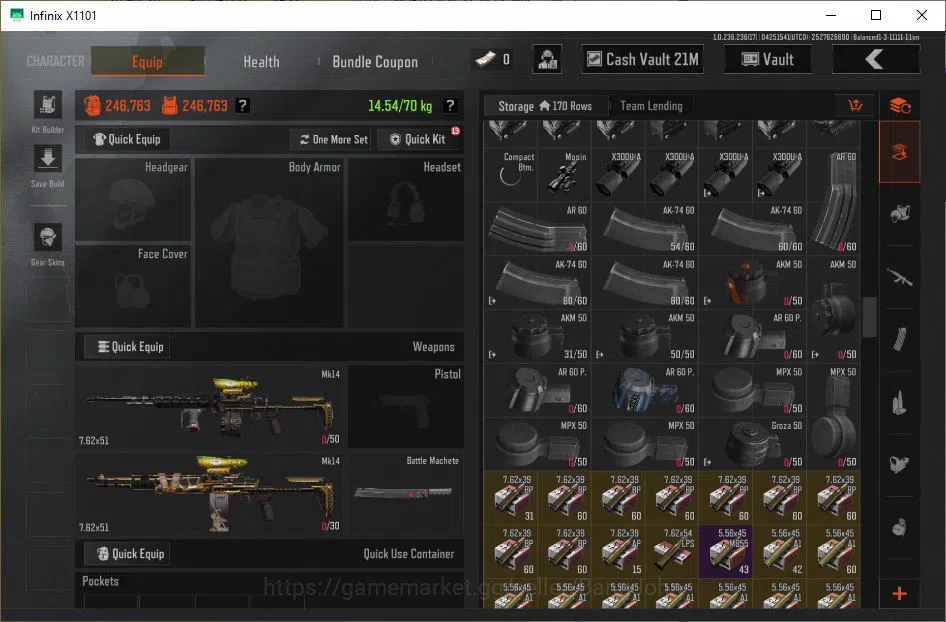Click the 14.54/70 kg weight value
Image resolution: width=946 pixels, height=622 pixels.
[x=400, y=106]
